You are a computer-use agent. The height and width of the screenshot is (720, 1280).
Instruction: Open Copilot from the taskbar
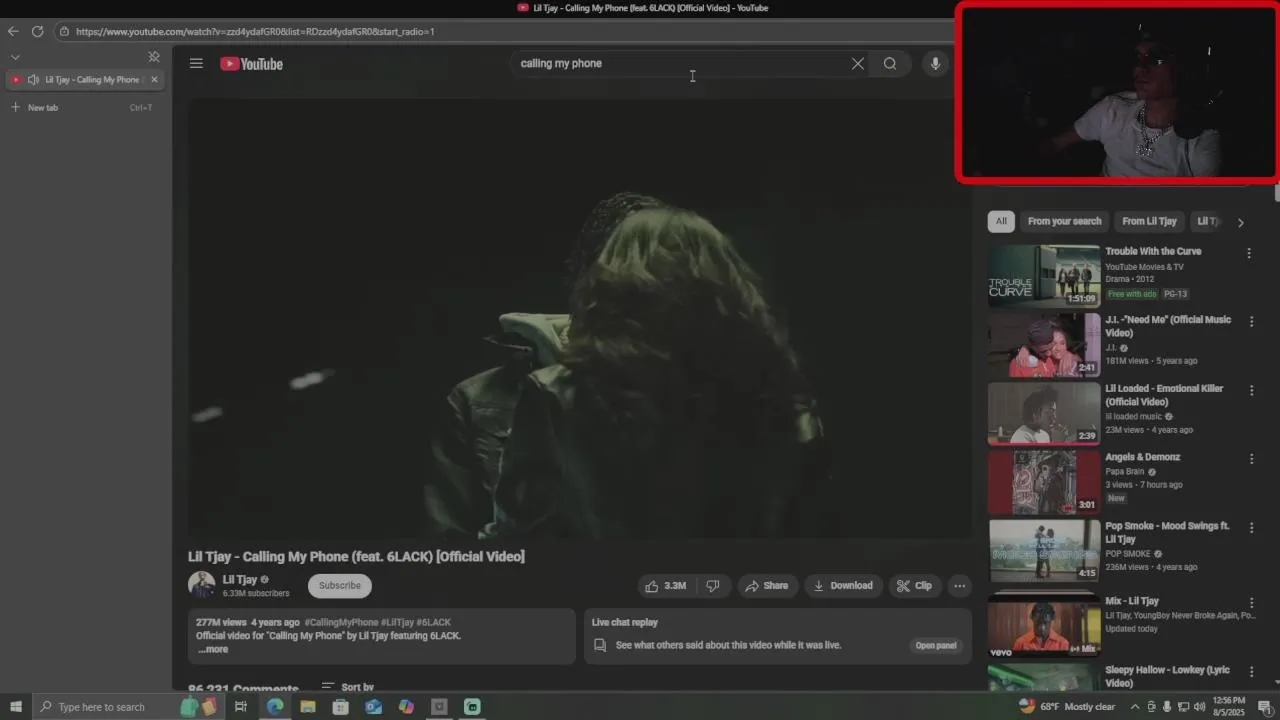[406, 707]
